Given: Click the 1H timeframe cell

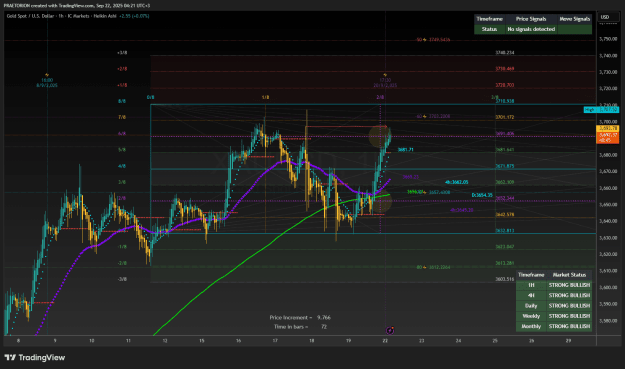Looking at the screenshot, I should tap(531, 285).
